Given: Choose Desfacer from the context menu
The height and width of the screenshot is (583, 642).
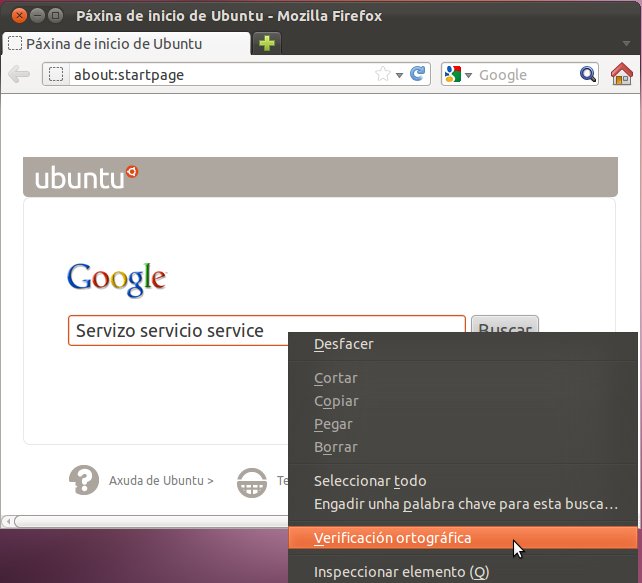Looking at the screenshot, I should (463, 344).
